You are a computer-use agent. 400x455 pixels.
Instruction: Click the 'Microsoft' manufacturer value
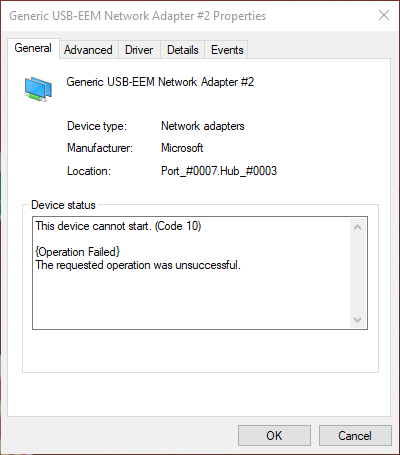pos(182,148)
